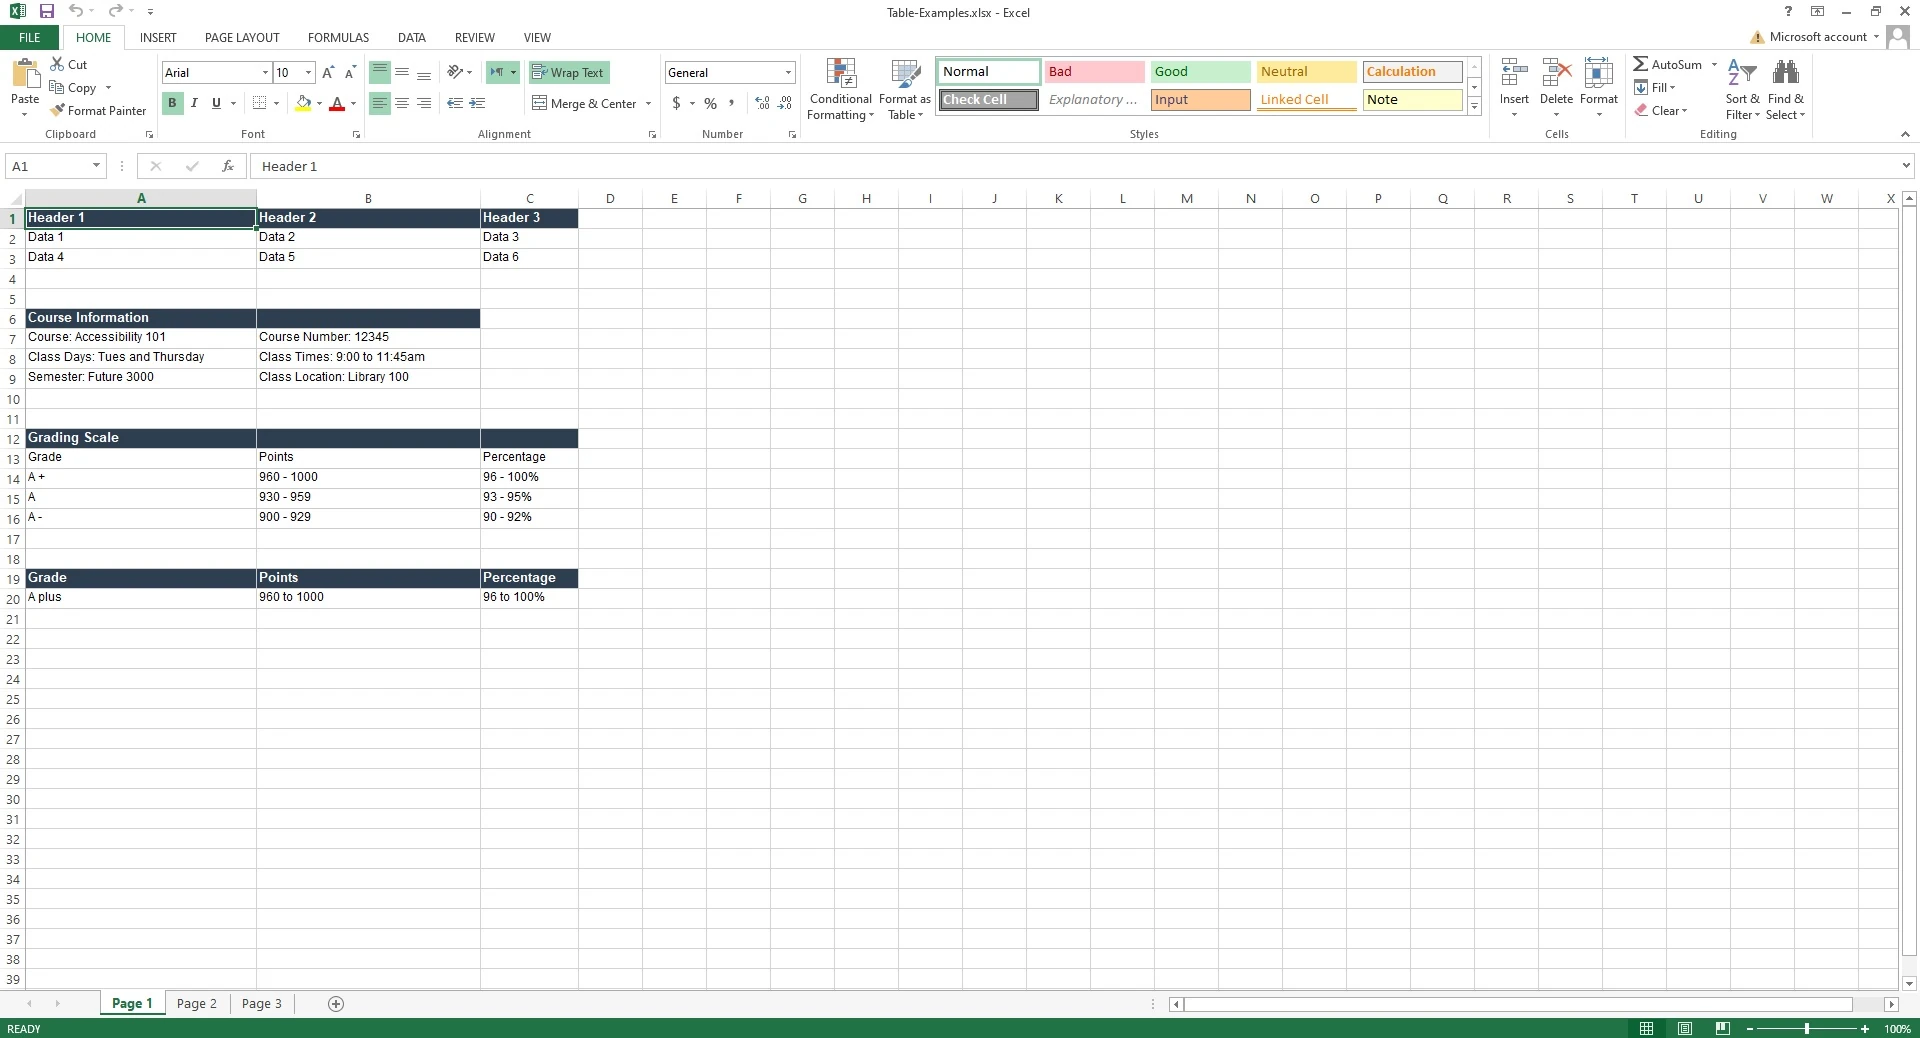Open the cell Borders icon

click(x=259, y=103)
